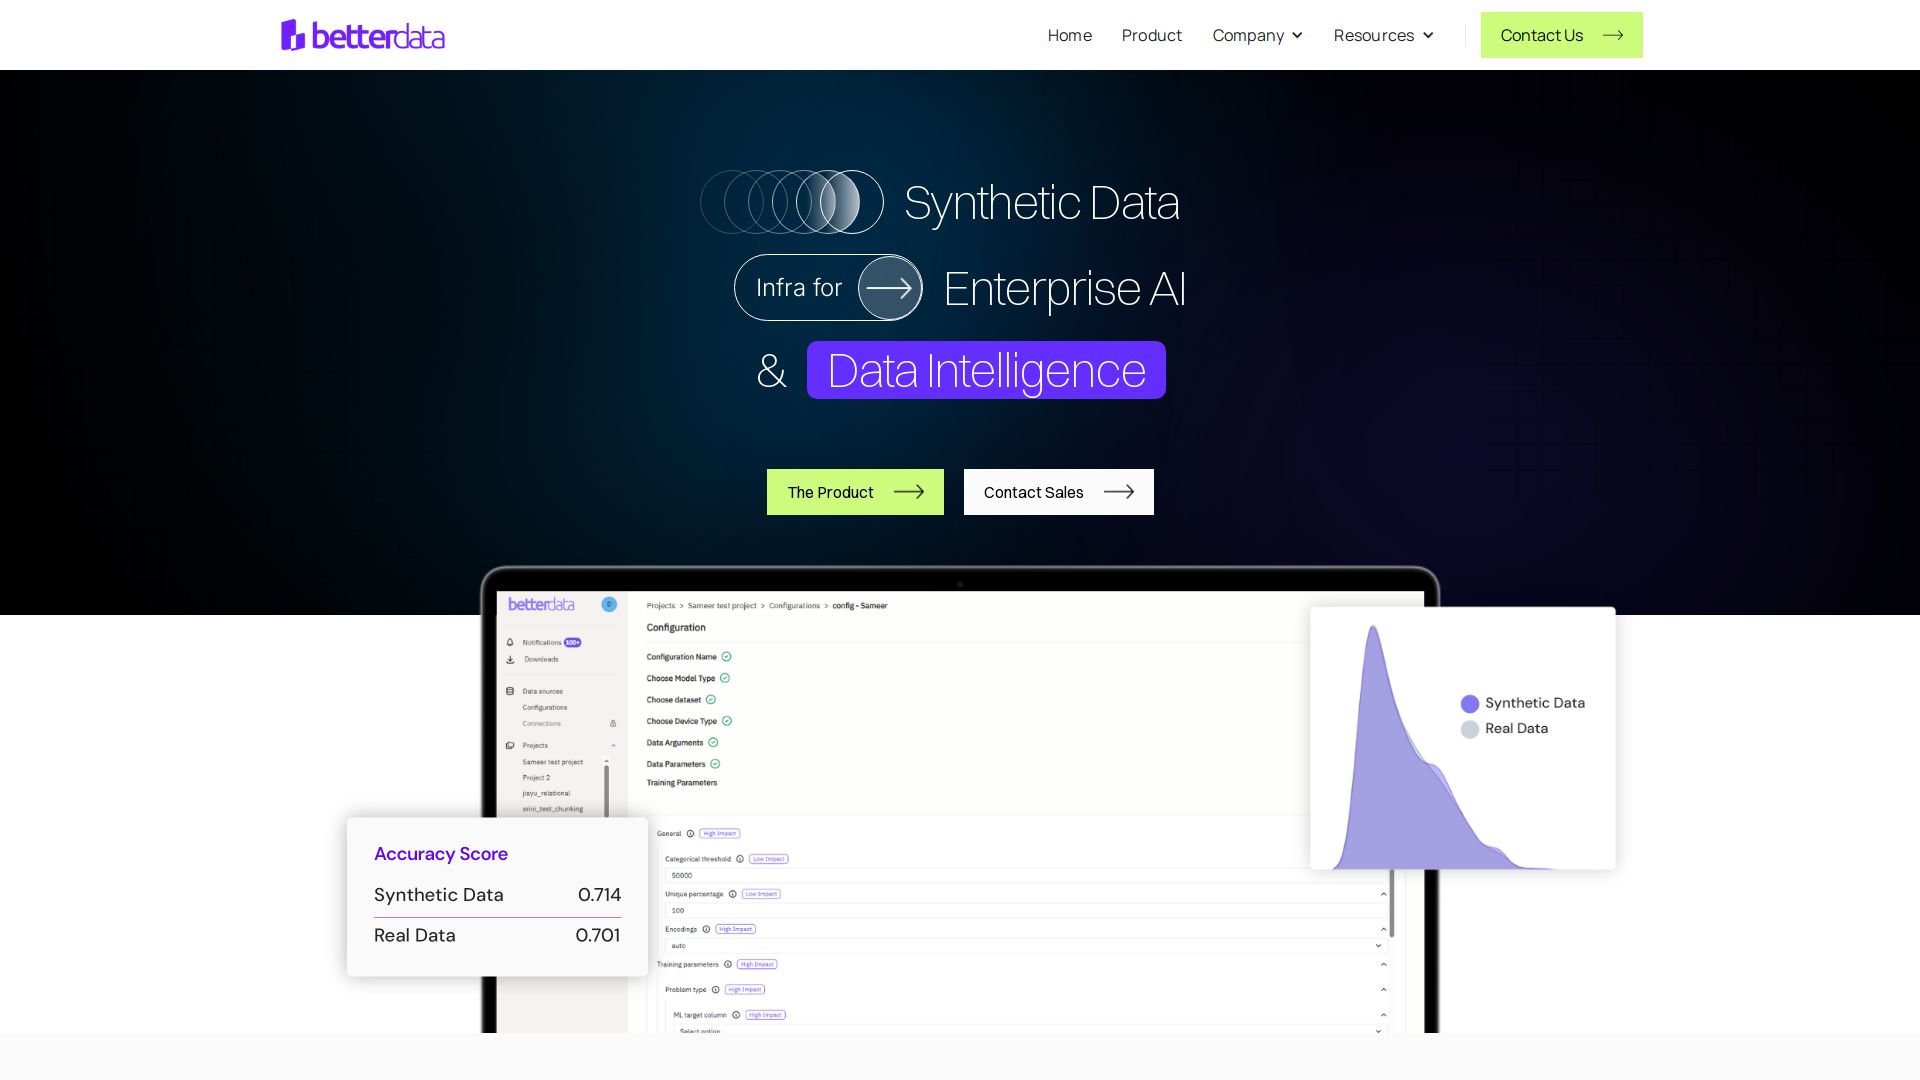Viewport: 1920px width, 1080px height.
Task: Click the Sameer test project breadcrumb
Action: click(x=722, y=606)
